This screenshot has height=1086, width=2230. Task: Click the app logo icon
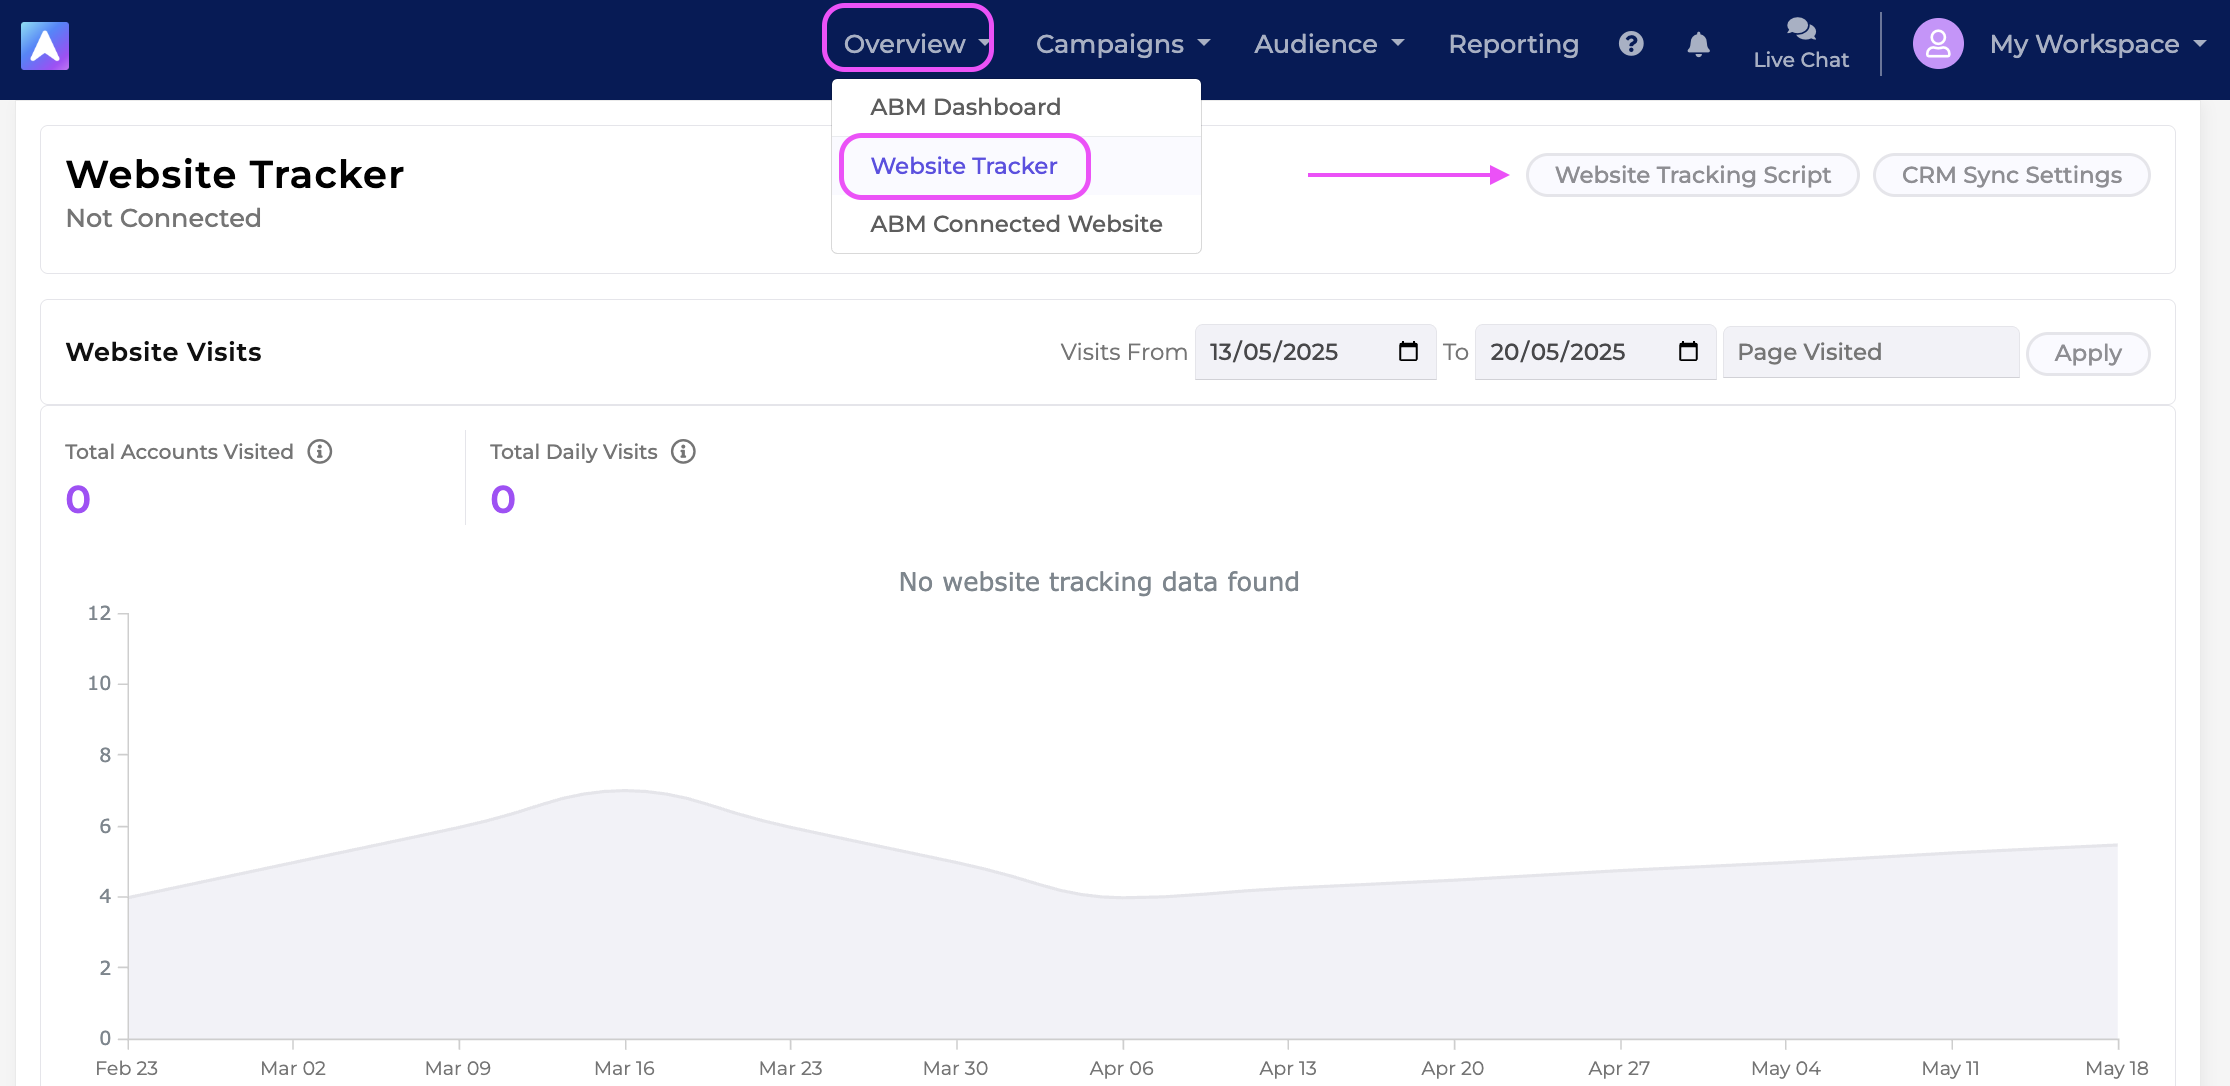click(x=45, y=46)
